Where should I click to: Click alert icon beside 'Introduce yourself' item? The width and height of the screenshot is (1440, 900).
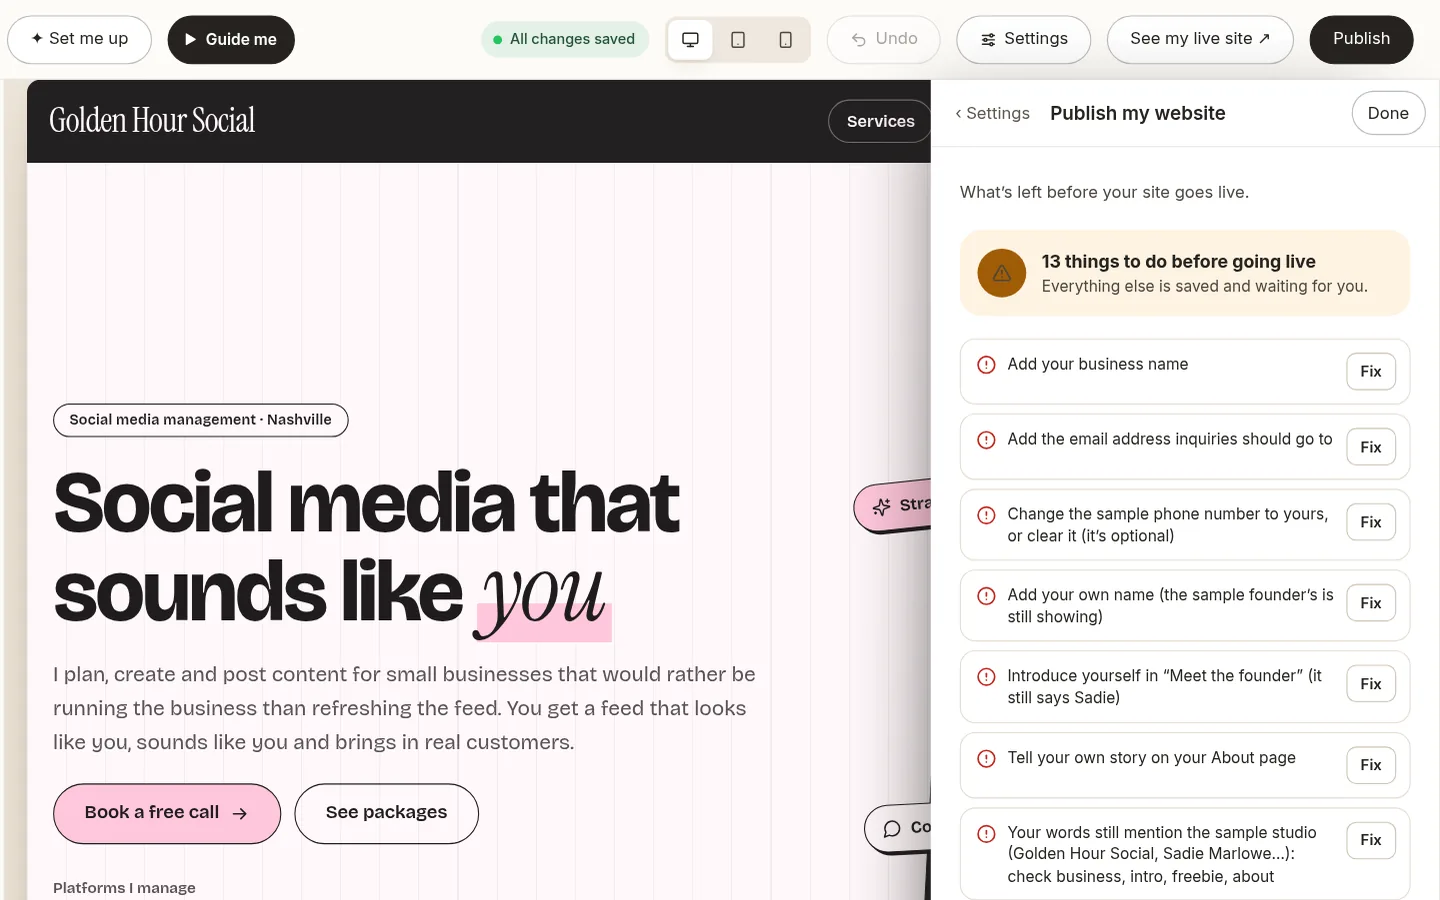point(986,677)
